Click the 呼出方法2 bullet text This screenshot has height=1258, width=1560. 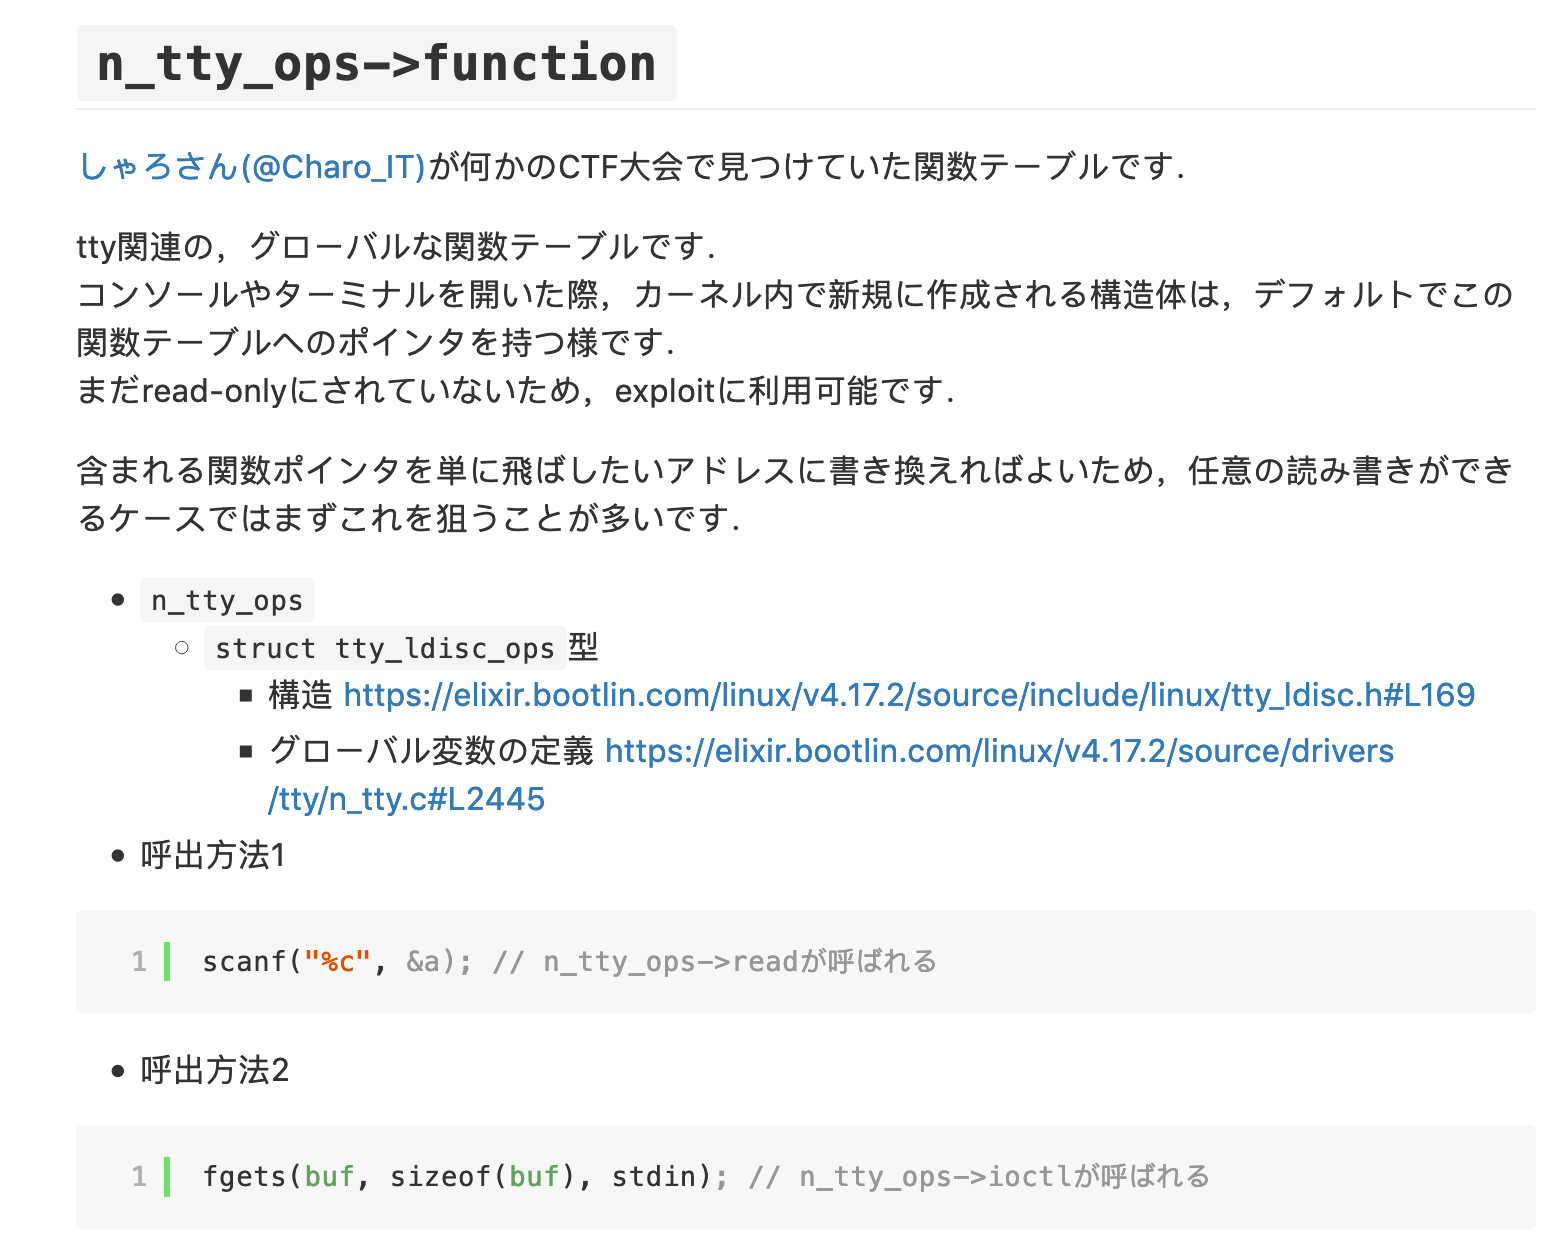click(214, 1071)
